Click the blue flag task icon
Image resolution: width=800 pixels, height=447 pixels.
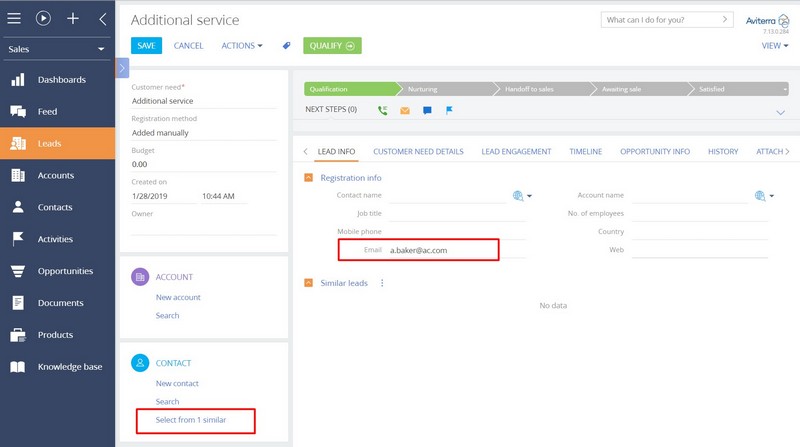(x=449, y=110)
